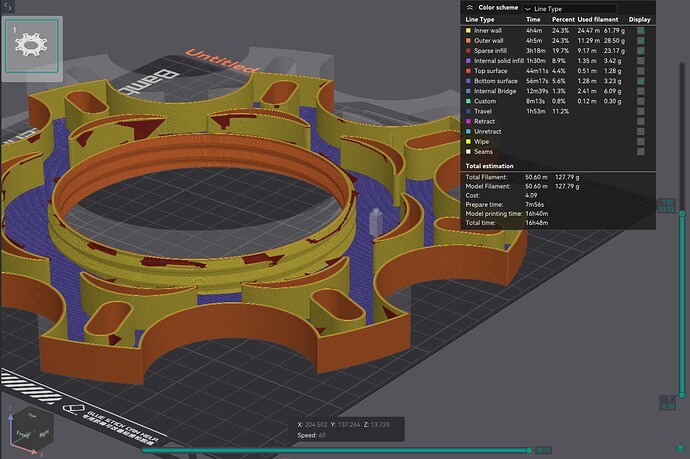Show Seams with its checkbox

[641, 152]
